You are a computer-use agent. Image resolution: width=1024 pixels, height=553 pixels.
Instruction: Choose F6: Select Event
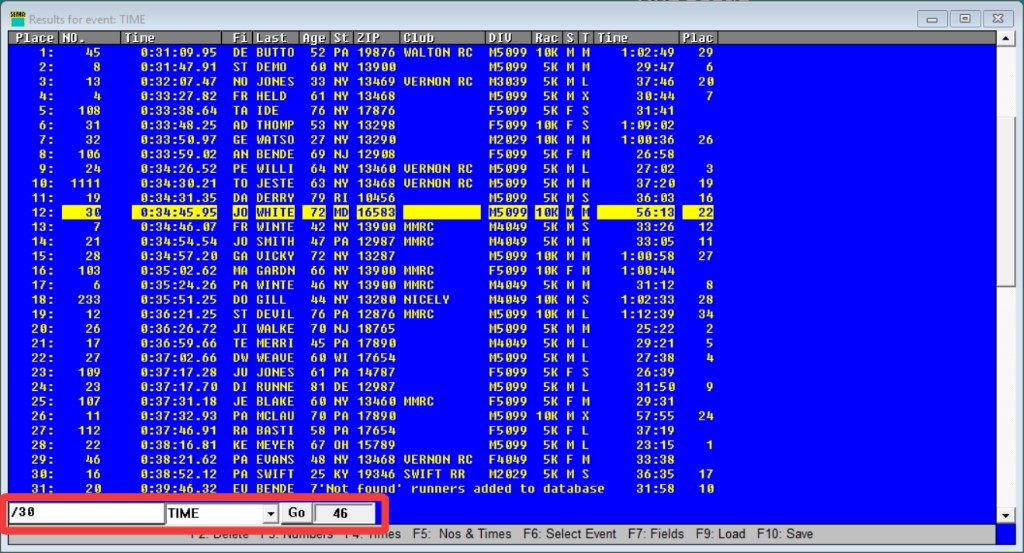pyautogui.click(x=569, y=534)
